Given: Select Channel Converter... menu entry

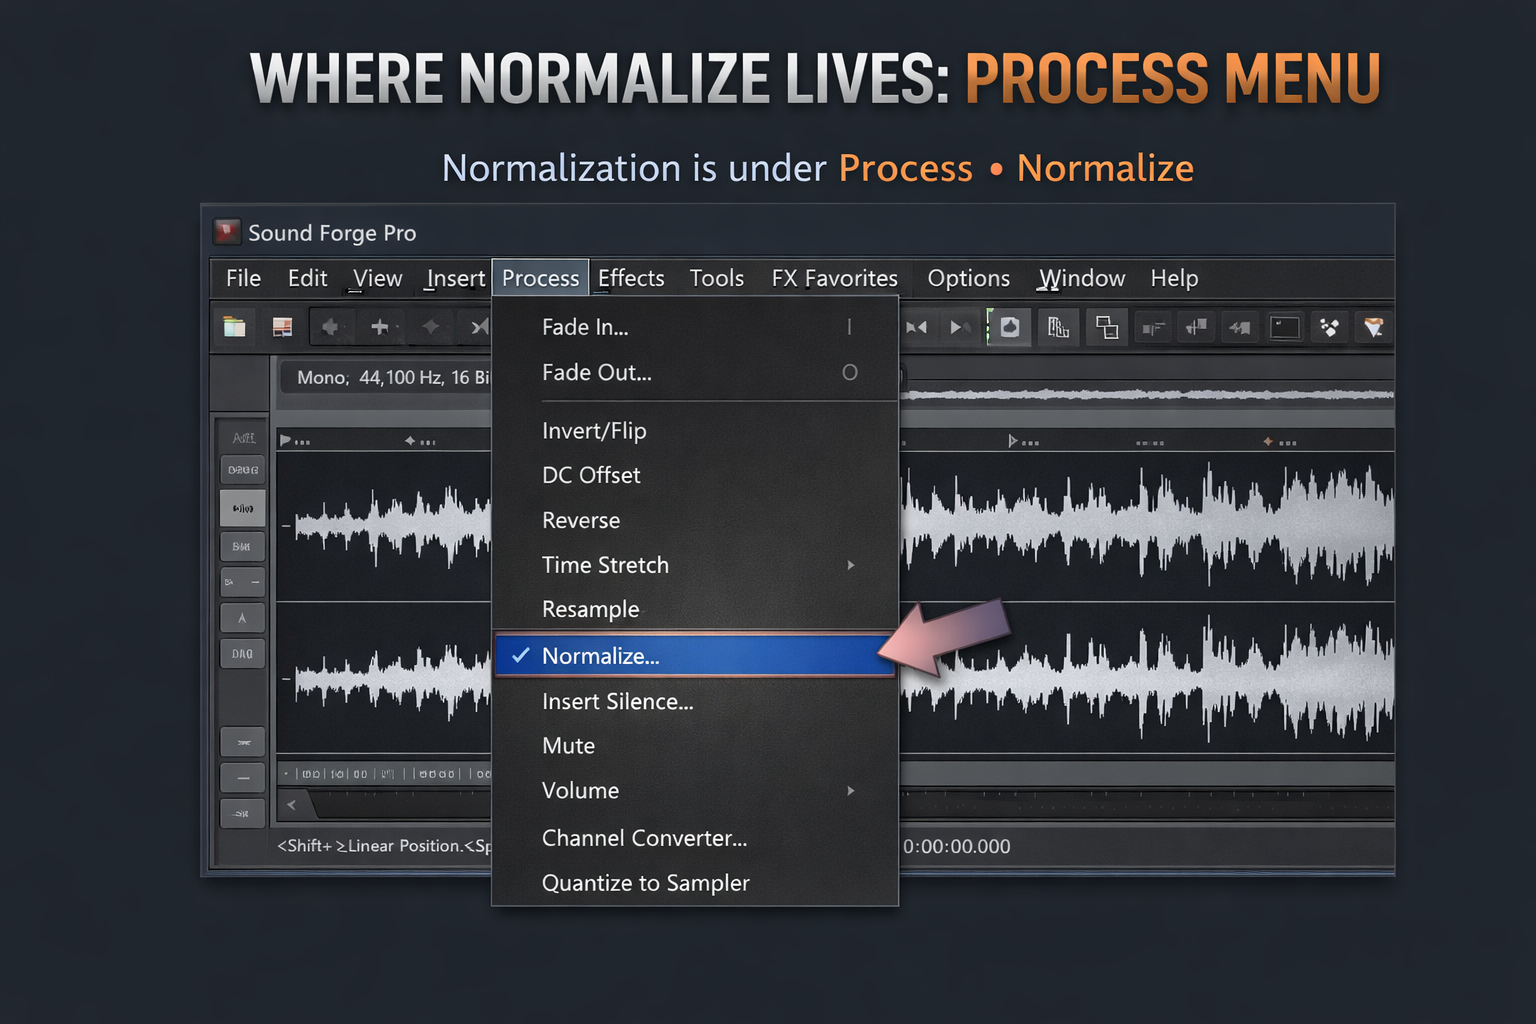Looking at the screenshot, I should pyautogui.click(x=644, y=838).
